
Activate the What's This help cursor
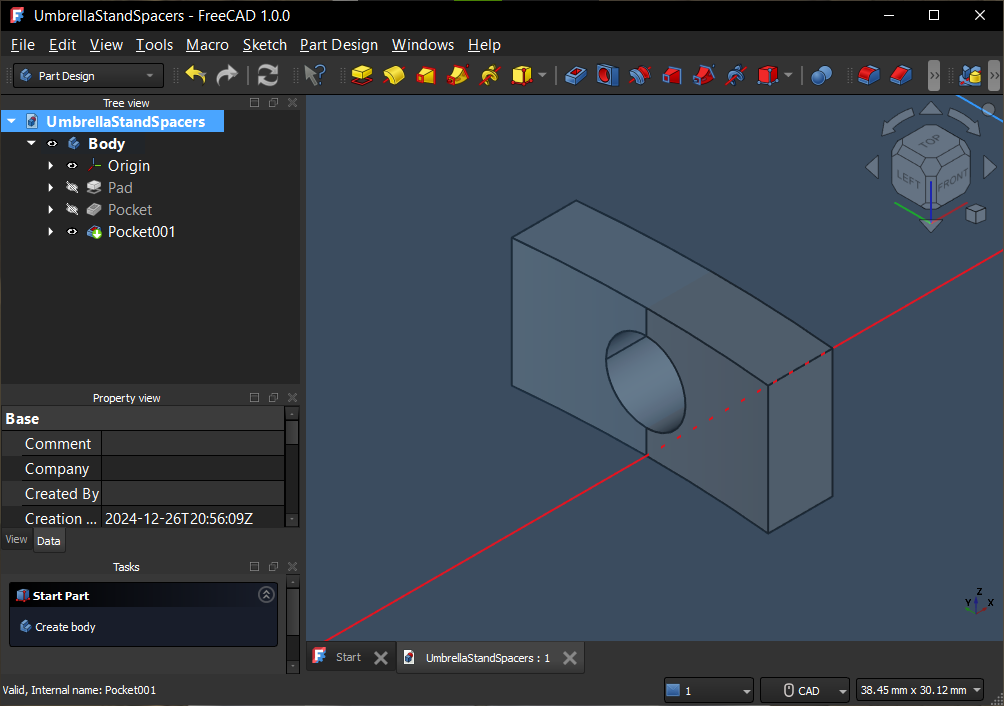tap(314, 76)
